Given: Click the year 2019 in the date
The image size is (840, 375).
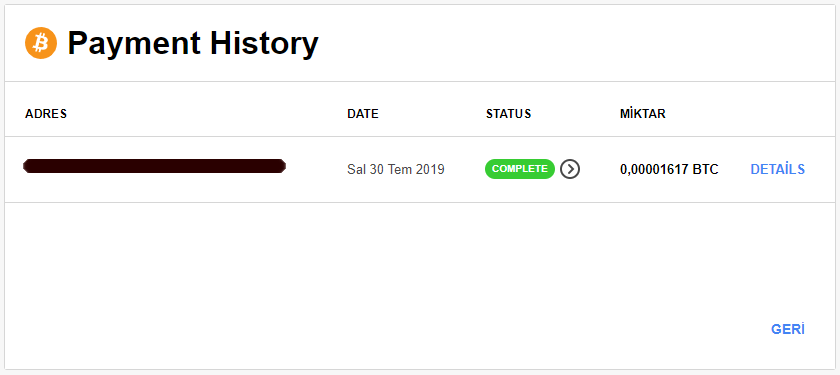Looking at the screenshot, I should coord(430,170).
